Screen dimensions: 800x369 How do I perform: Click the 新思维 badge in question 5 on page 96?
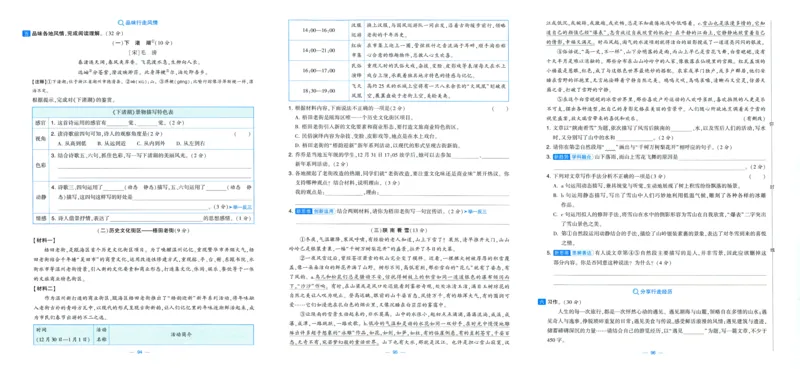click(561, 252)
